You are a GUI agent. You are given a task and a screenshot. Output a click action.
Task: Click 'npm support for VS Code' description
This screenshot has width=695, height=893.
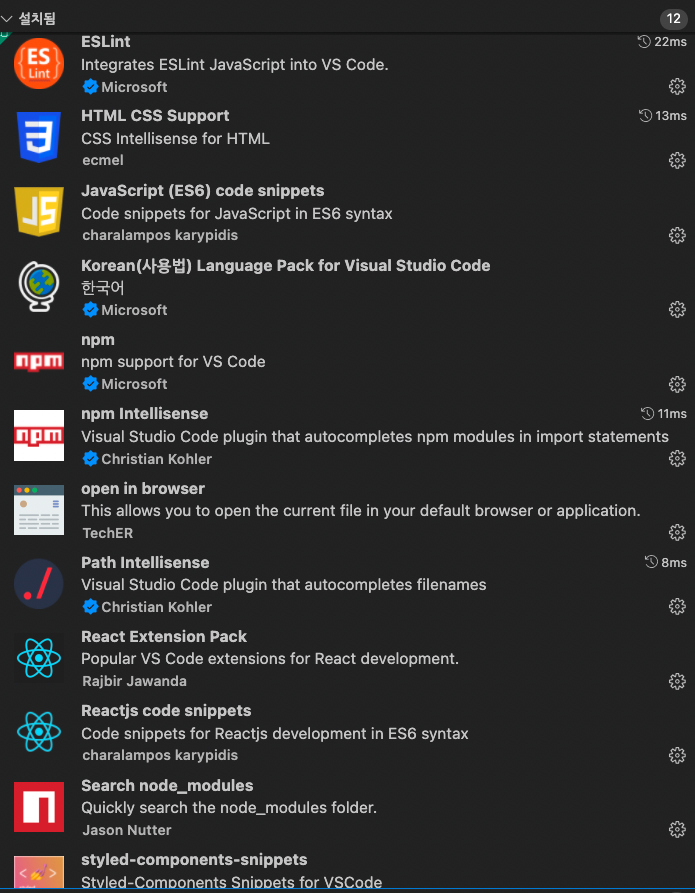click(173, 362)
